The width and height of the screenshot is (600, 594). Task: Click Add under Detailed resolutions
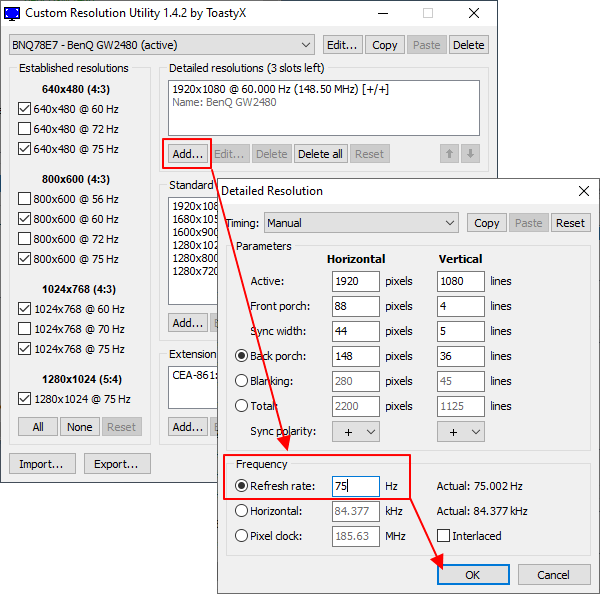(188, 154)
